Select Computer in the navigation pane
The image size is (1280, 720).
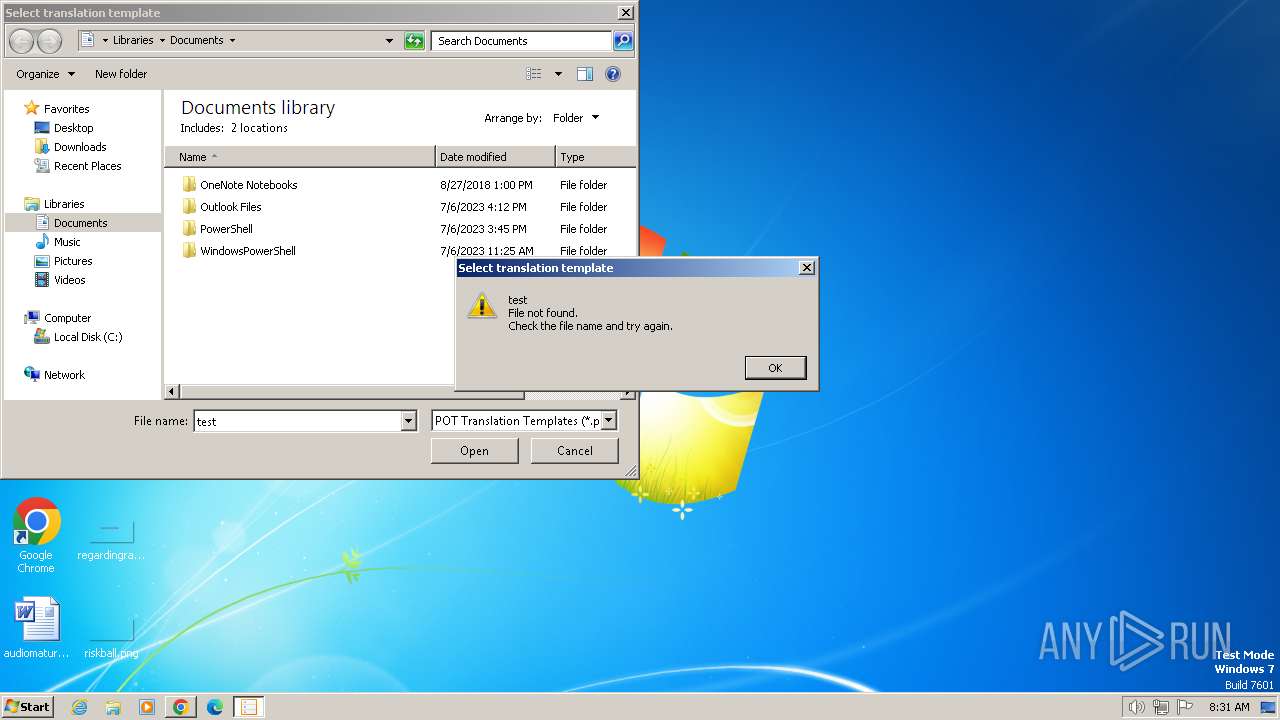pos(67,318)
